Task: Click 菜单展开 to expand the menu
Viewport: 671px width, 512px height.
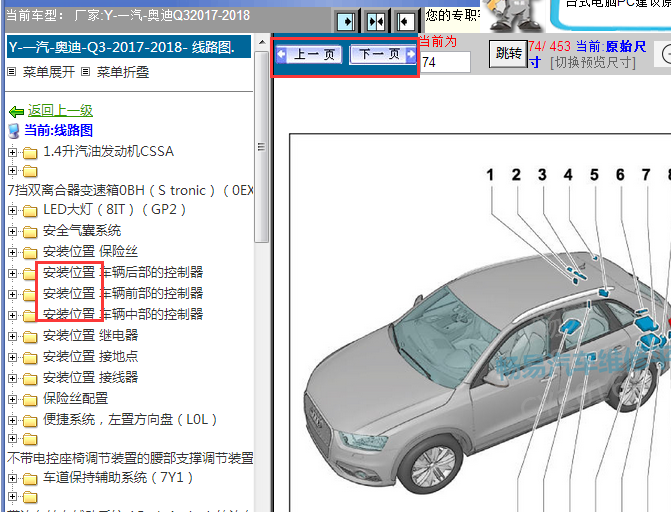Action: pyautogui.click(x=48, y=72)
